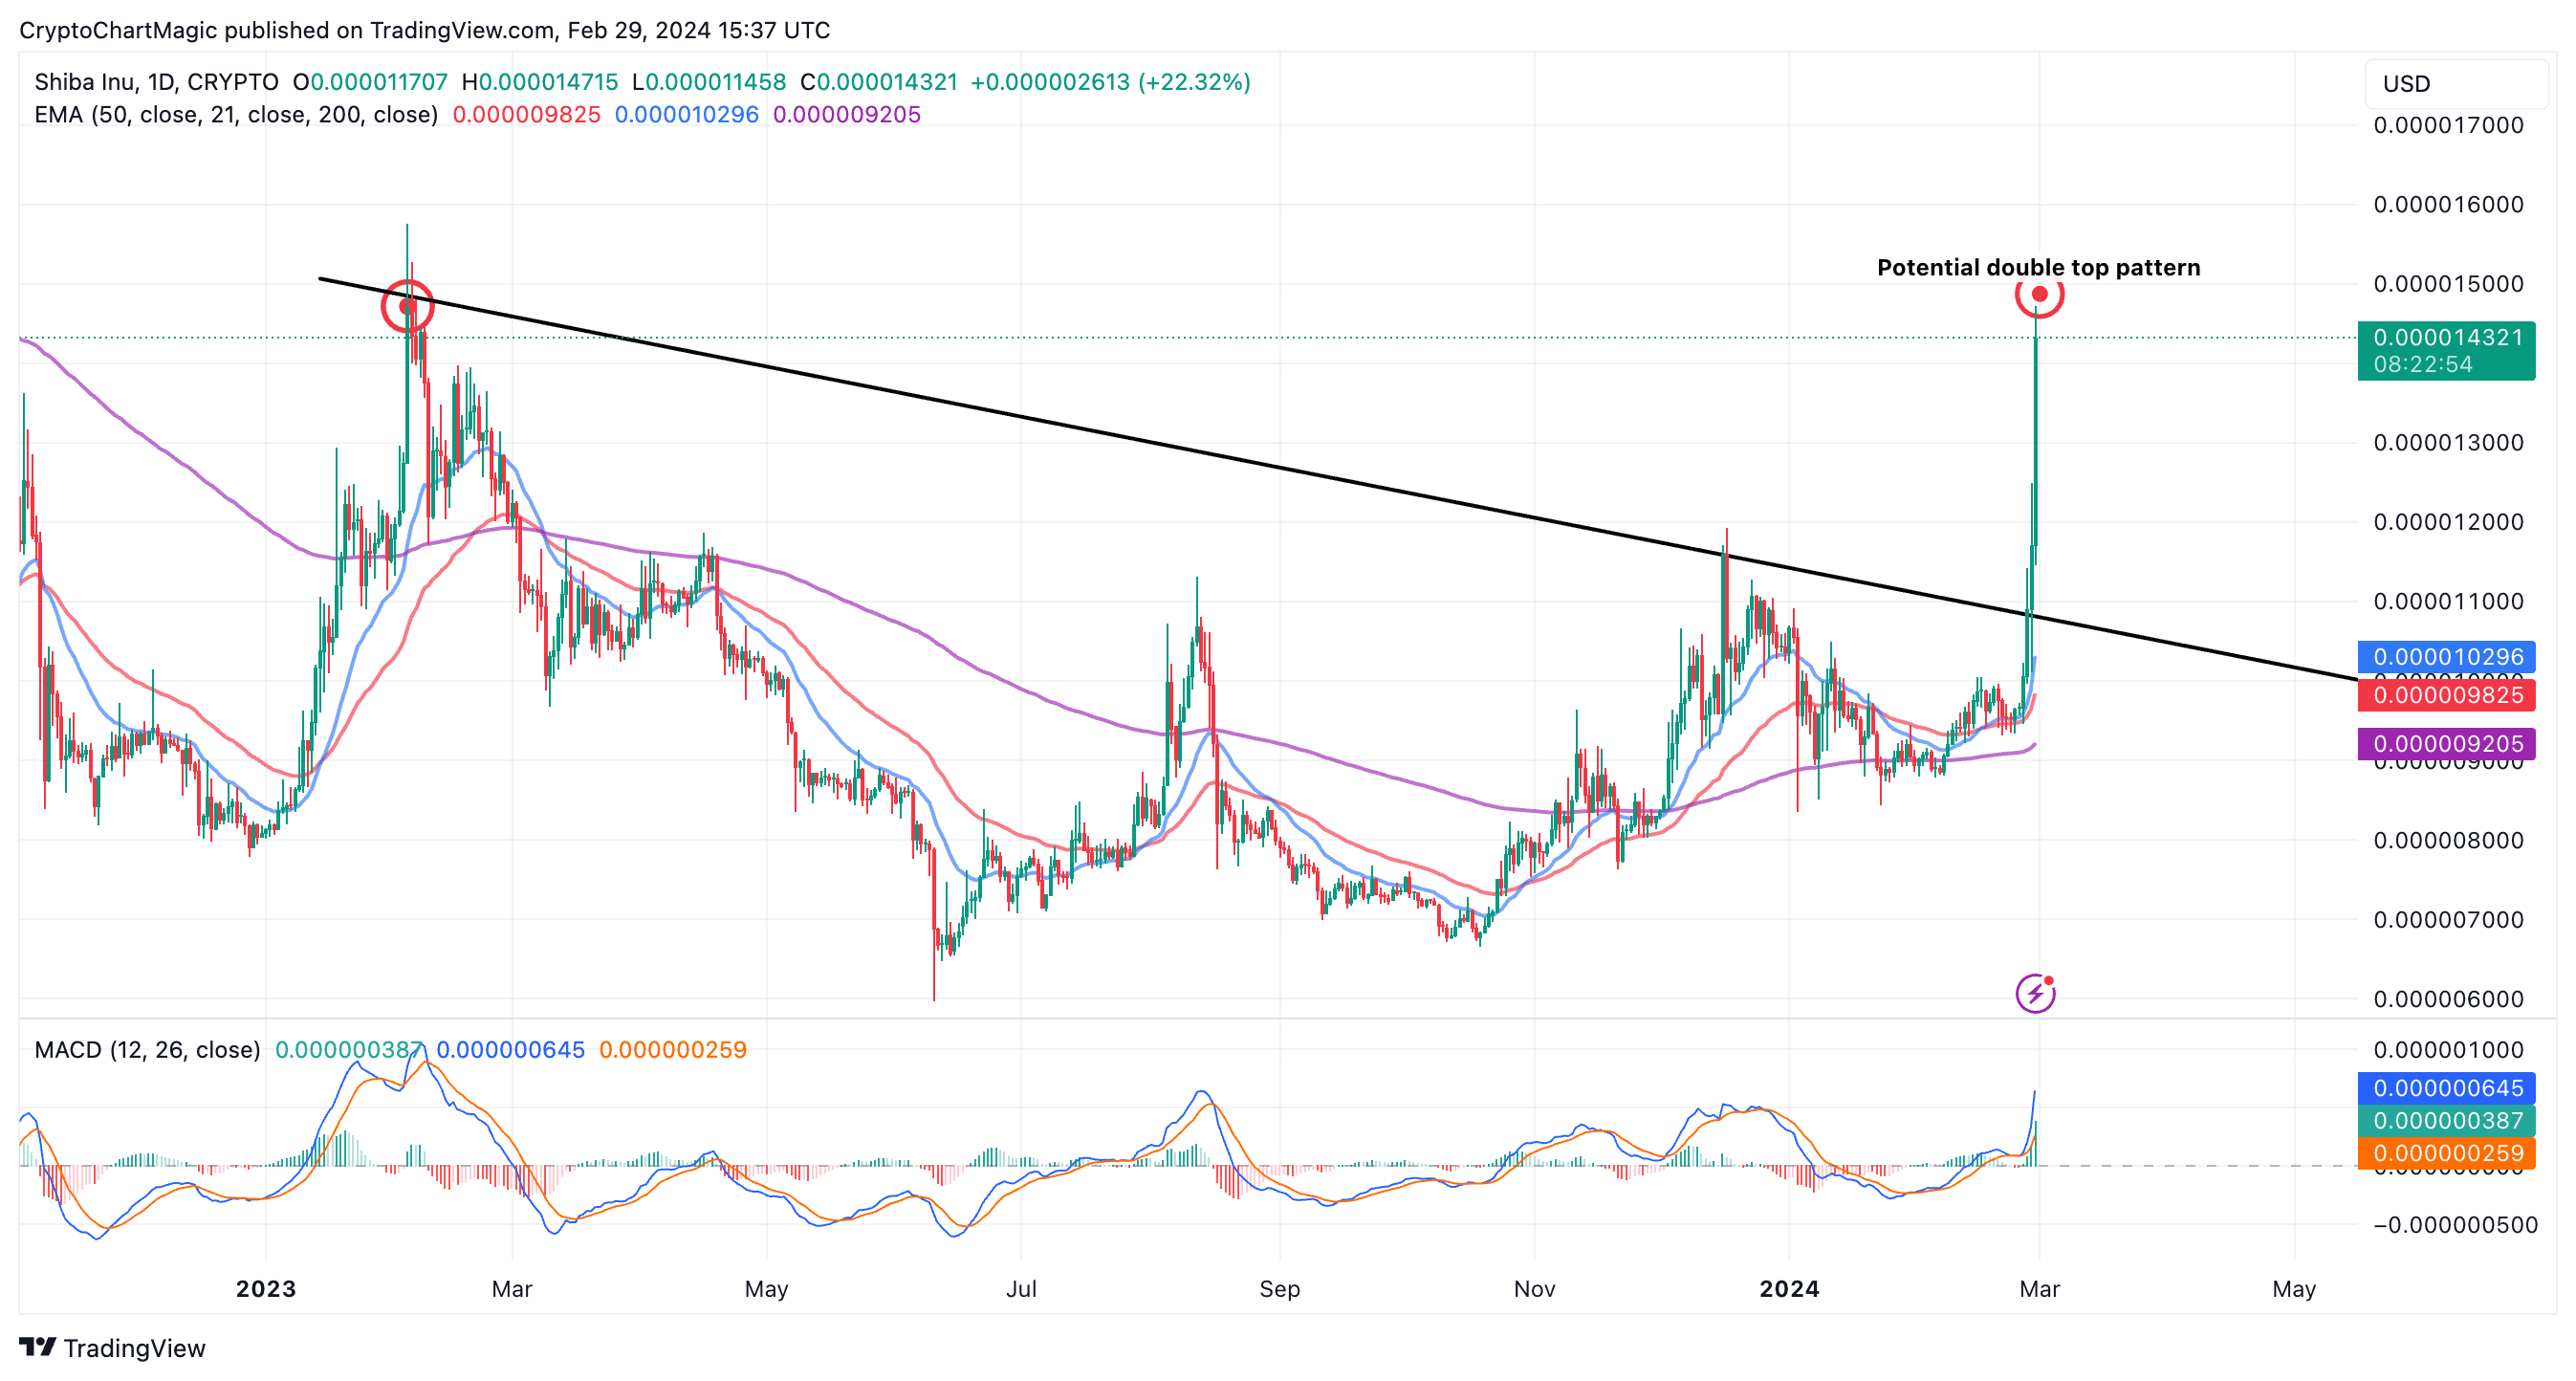Click the 0.000008000 price axis label
Viewport: 2576px width, 1381px height.
click(x=2448, y=840)
